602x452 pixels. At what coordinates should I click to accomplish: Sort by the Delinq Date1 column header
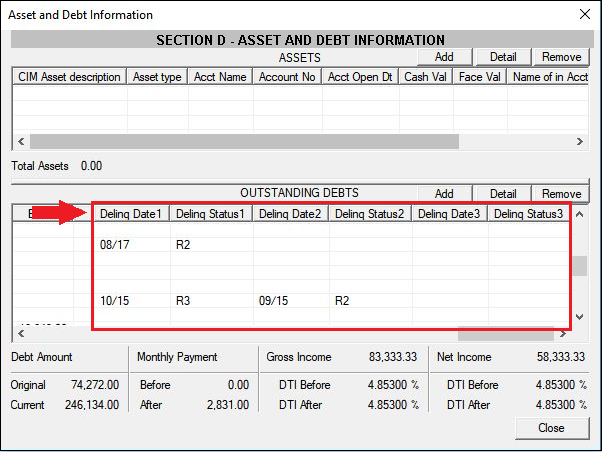131,214
